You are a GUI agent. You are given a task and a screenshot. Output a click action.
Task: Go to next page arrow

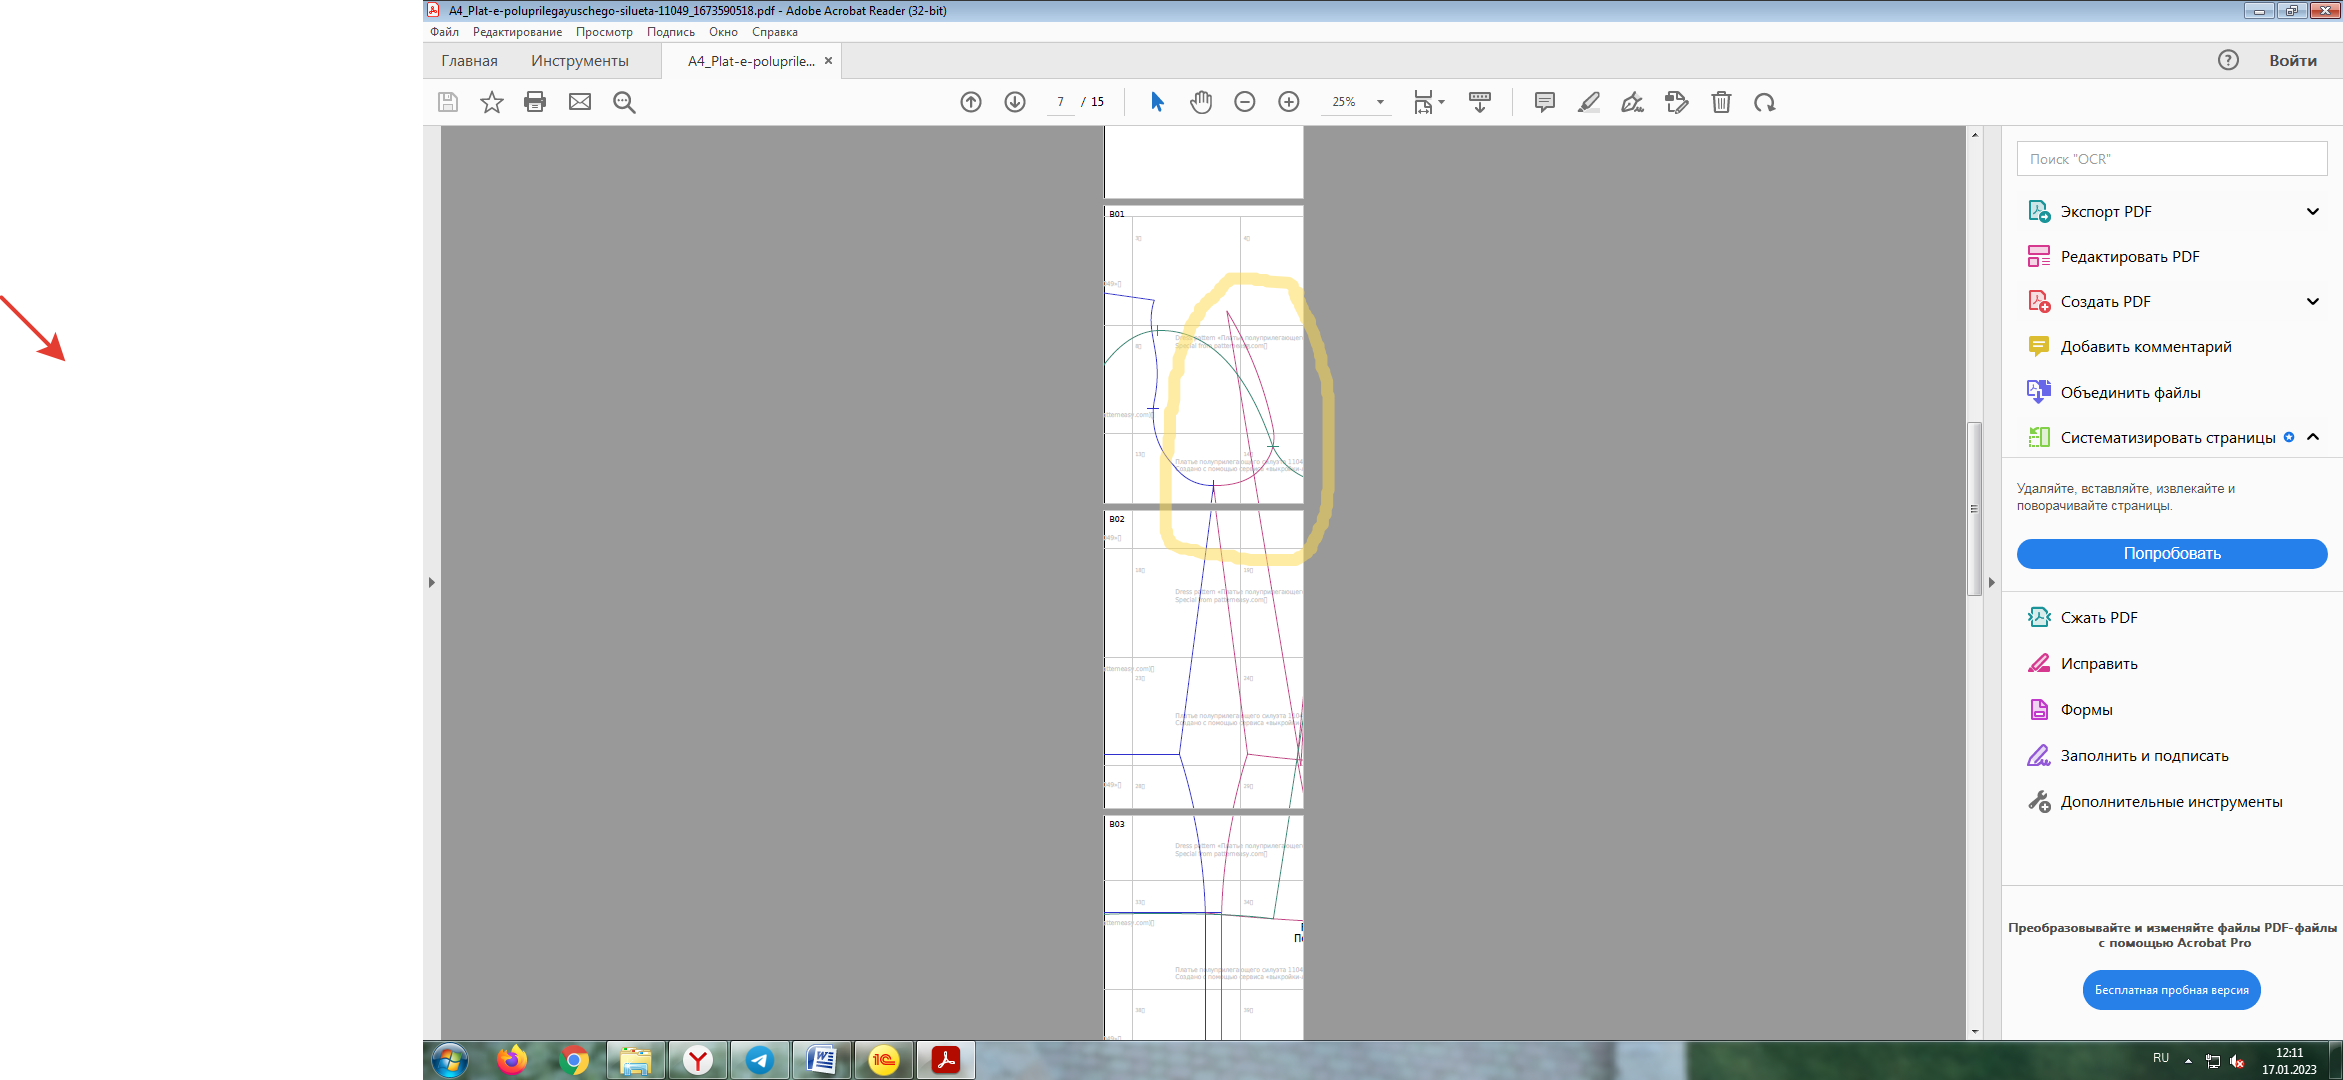point(1015,102)
